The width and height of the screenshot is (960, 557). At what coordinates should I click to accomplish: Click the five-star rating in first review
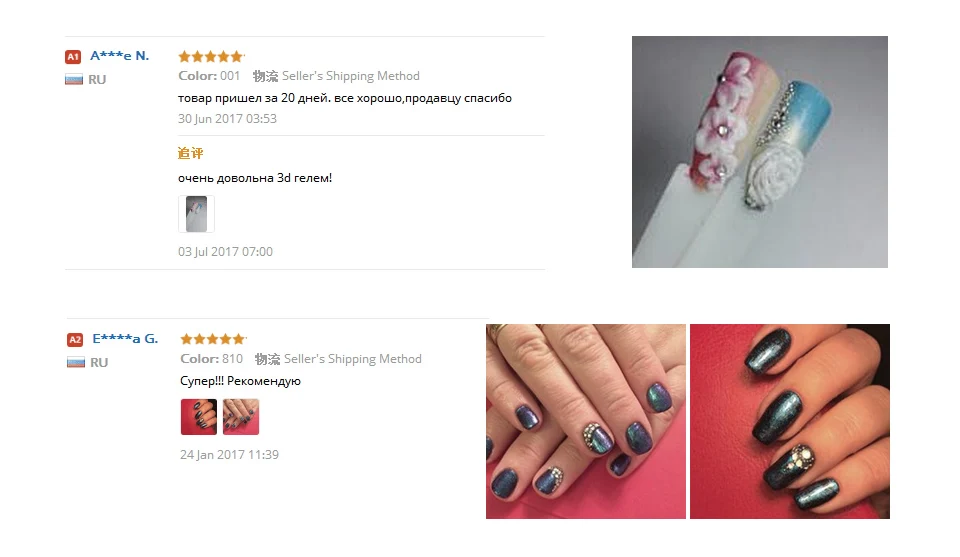tap(211, 56)
